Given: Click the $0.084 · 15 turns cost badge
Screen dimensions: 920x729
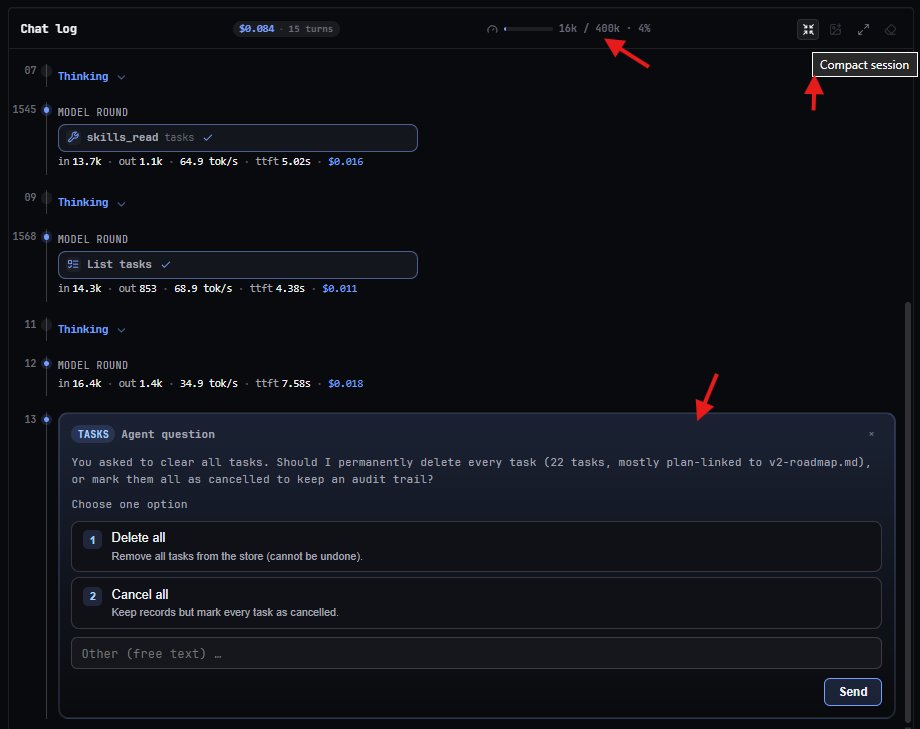Looking at the screenshot, I should tap(286, 29).
